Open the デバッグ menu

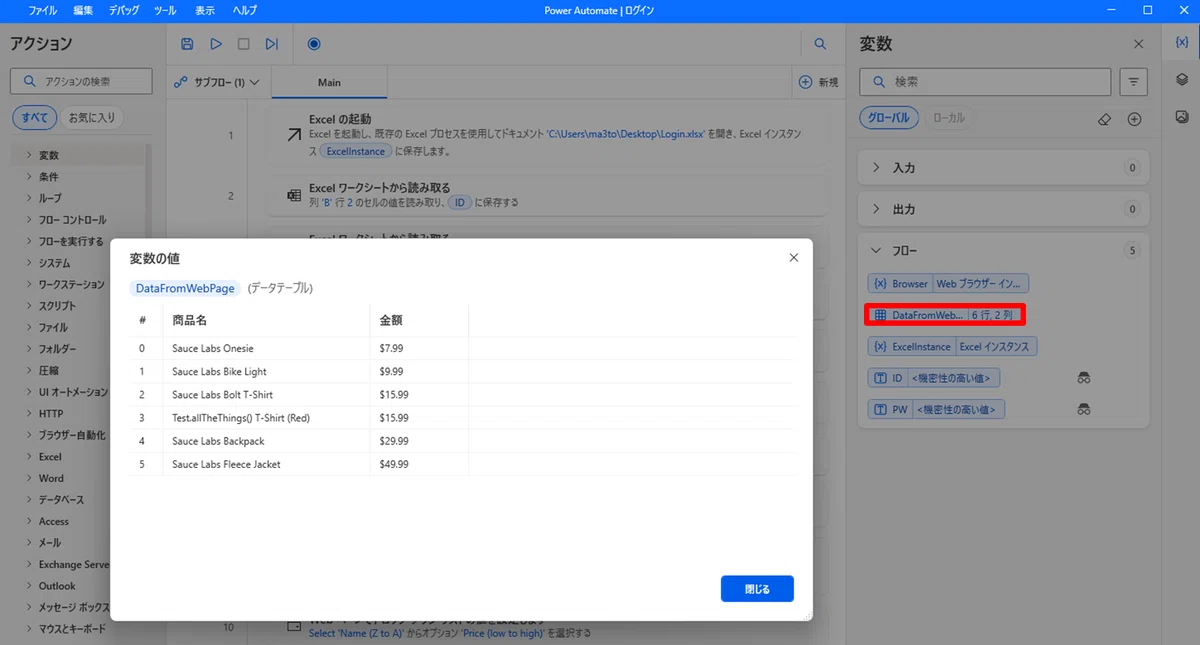click(x=124, y=10)
